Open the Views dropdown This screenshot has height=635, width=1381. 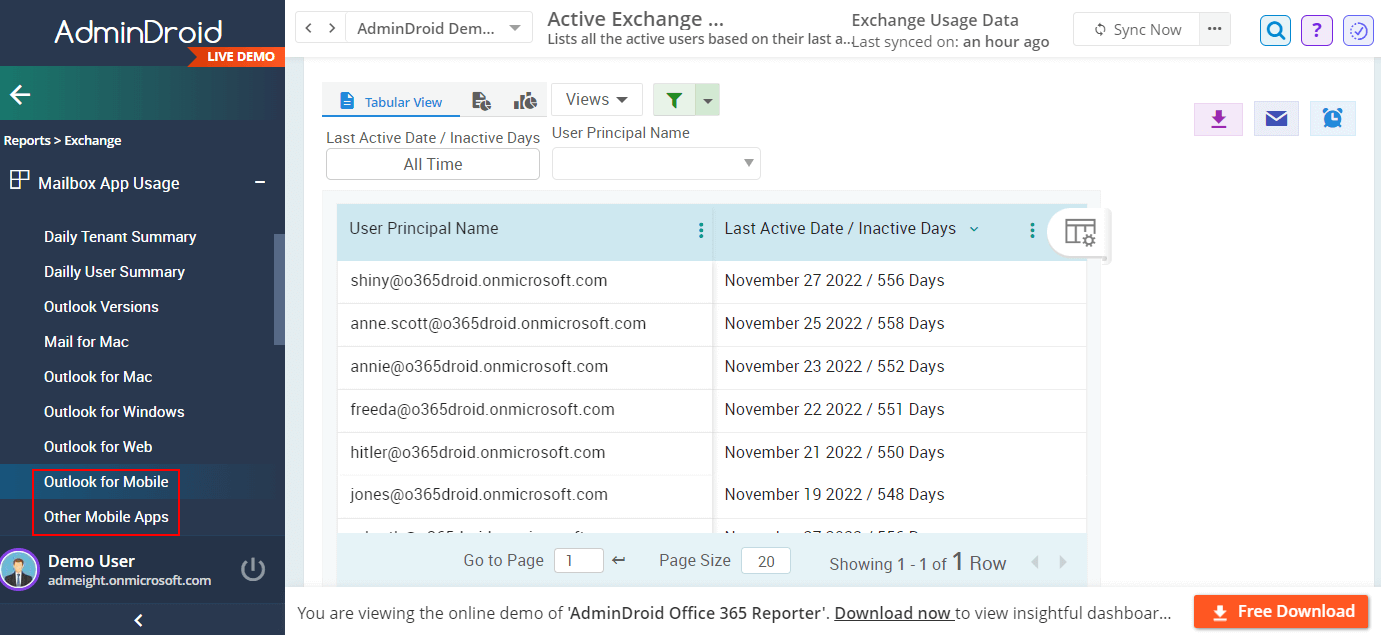596,99
